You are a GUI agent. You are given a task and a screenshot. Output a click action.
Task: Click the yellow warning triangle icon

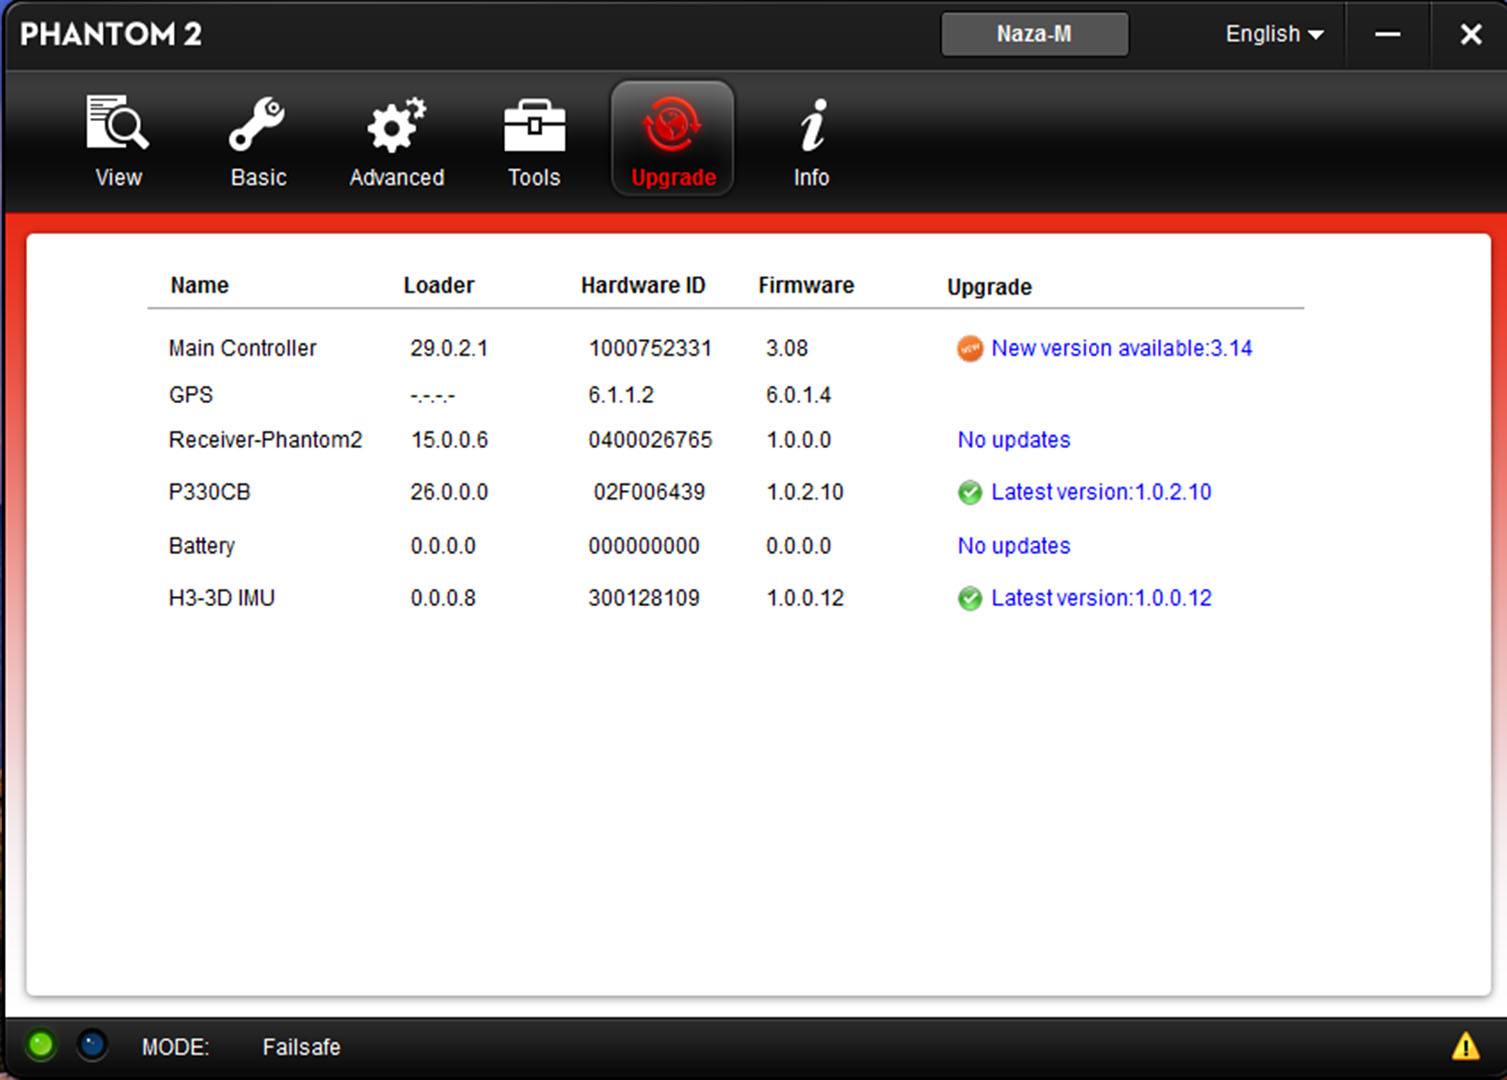tap(1466, 1046)
